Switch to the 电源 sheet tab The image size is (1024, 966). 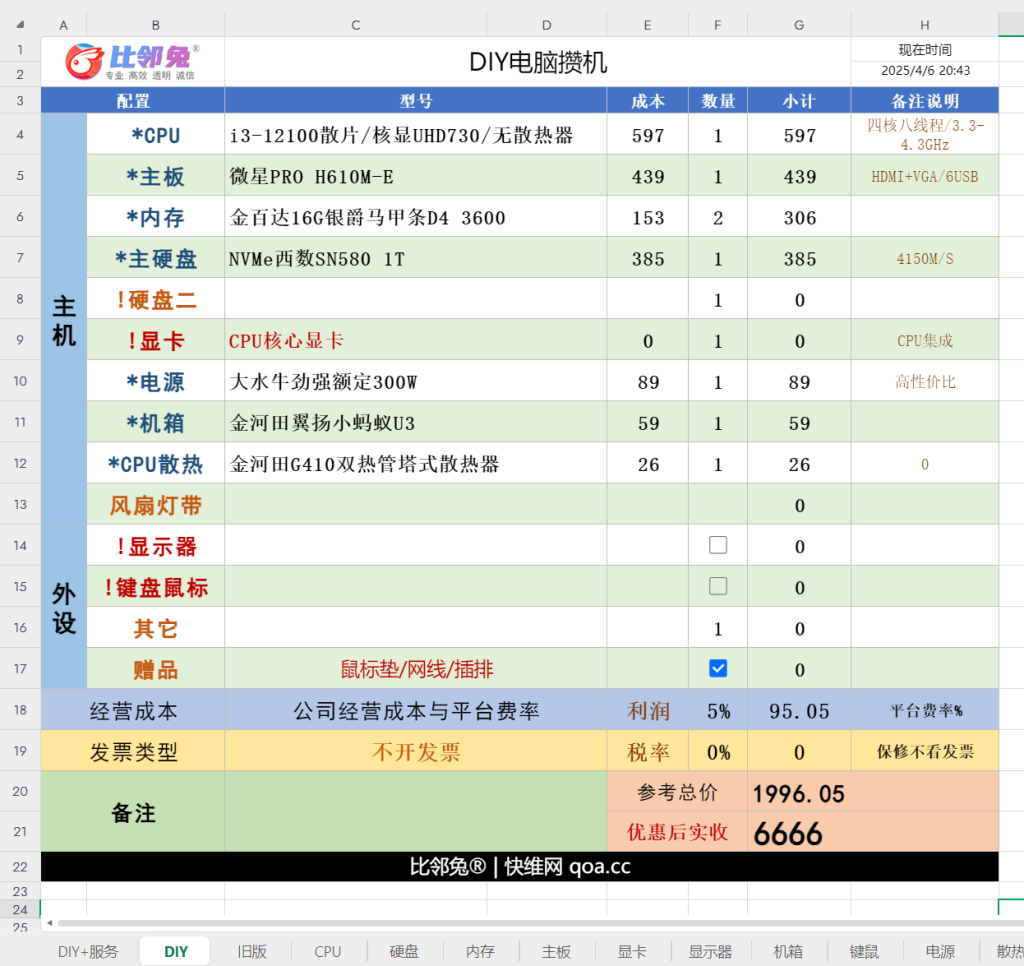click(x=940, y=952)
